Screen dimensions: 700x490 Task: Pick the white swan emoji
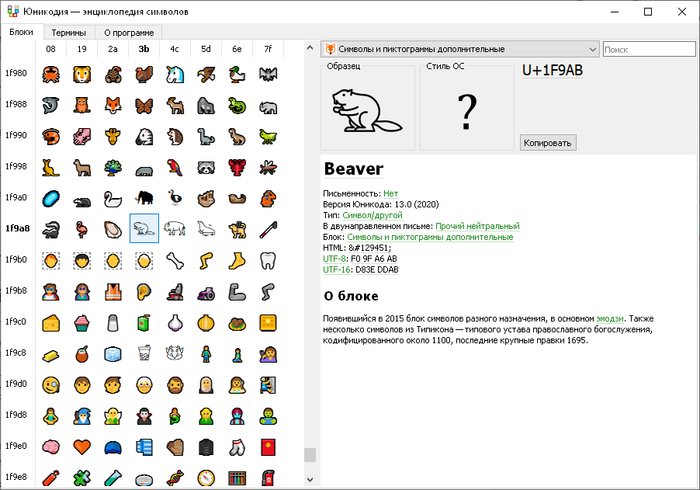(x=113, y=197)
